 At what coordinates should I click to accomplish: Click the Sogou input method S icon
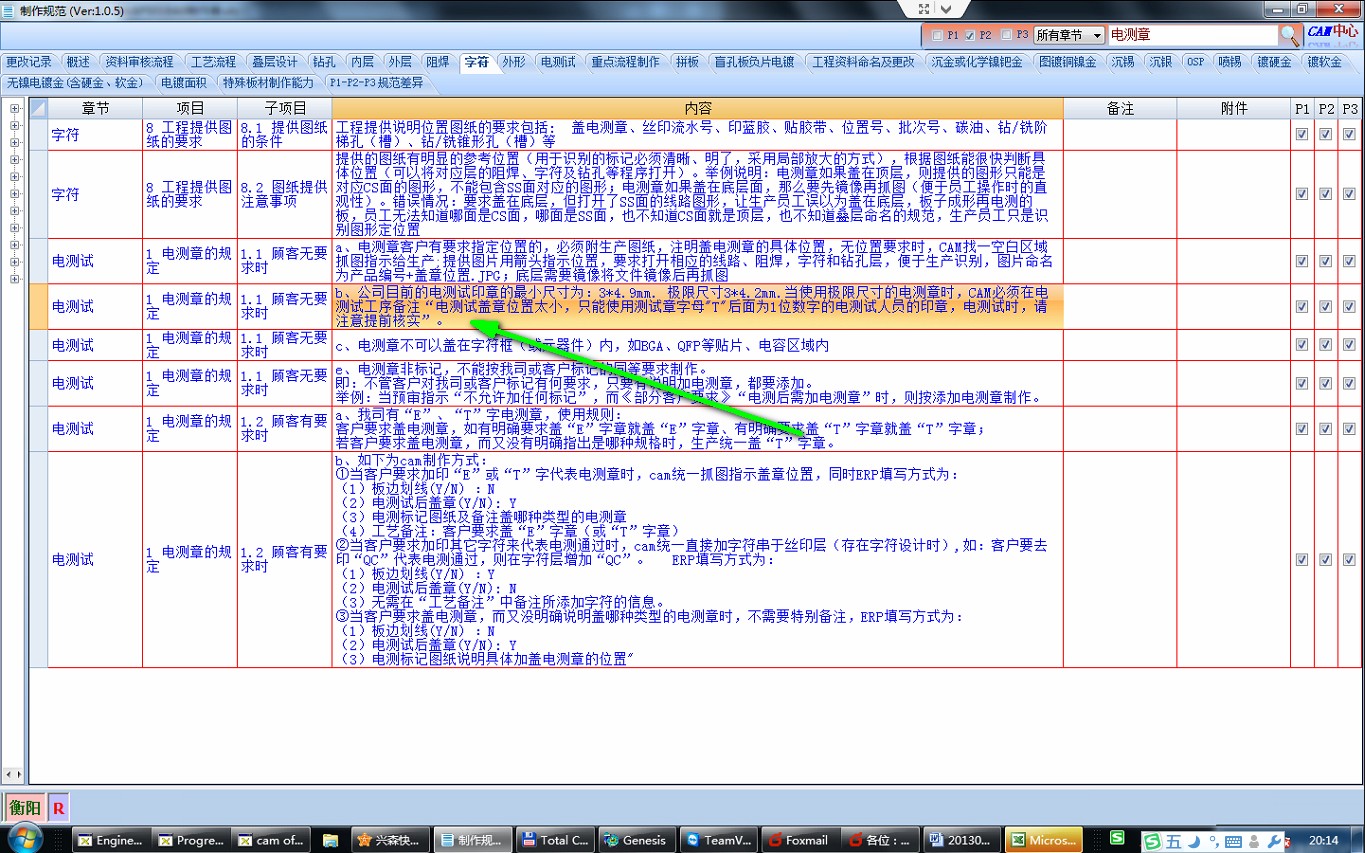point(1153,841)
